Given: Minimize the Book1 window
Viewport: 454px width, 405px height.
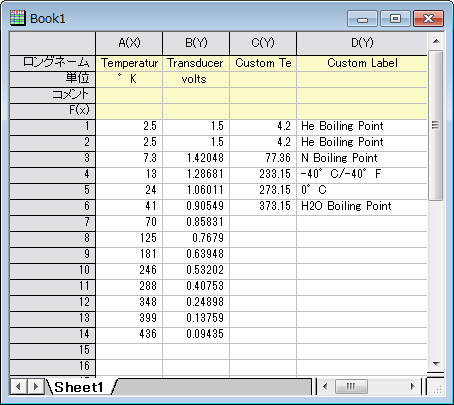Looking at the screenshot, I should [x=362, y=18].
